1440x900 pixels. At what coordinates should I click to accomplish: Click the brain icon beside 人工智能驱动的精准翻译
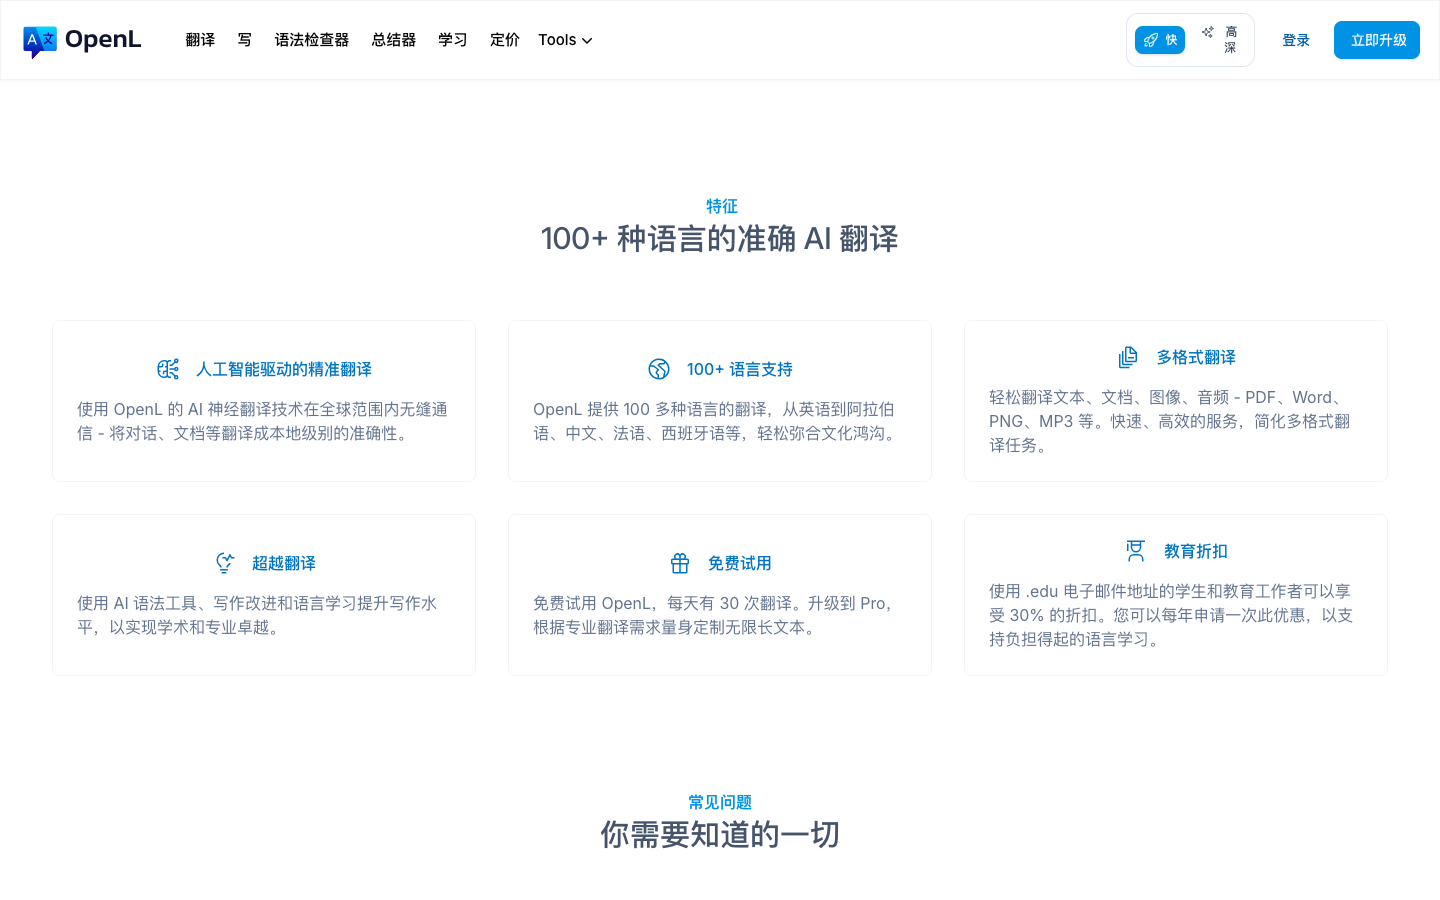point(168,369)
